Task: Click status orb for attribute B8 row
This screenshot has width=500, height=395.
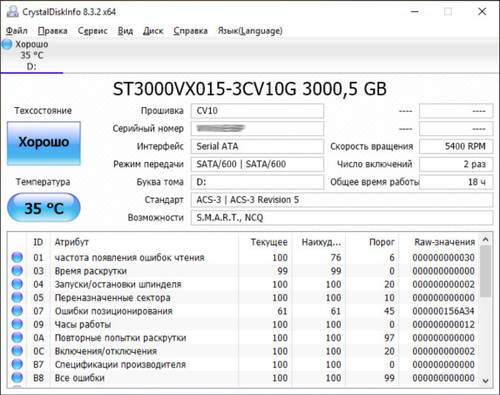Action: [x=17, y=377]
